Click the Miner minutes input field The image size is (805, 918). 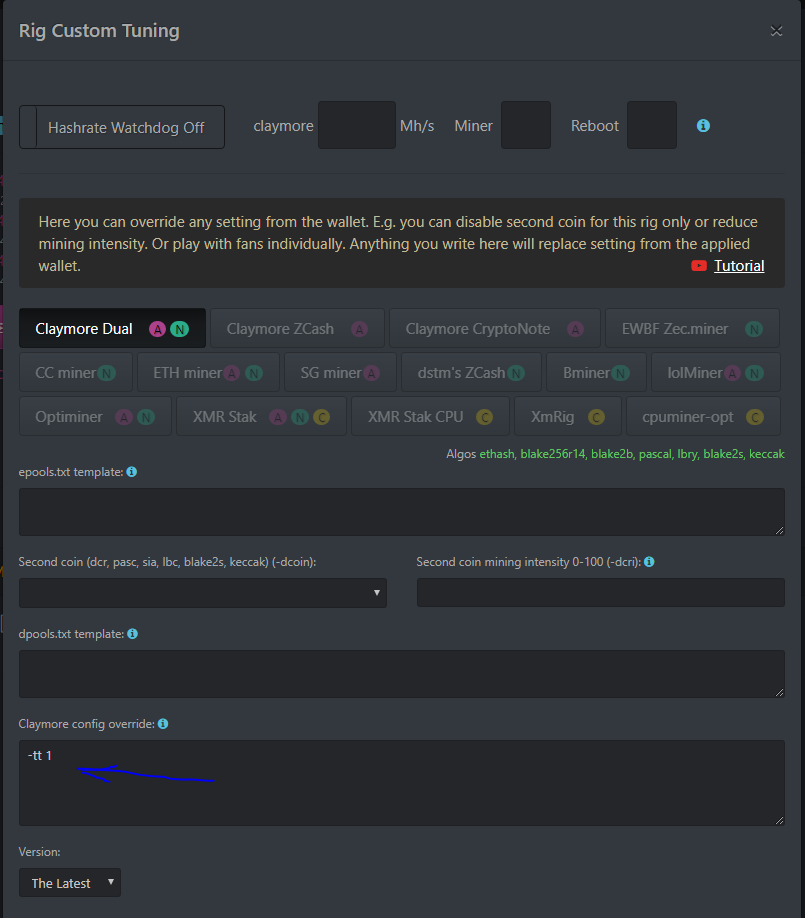pyautogui.click(x=526, y=125)
